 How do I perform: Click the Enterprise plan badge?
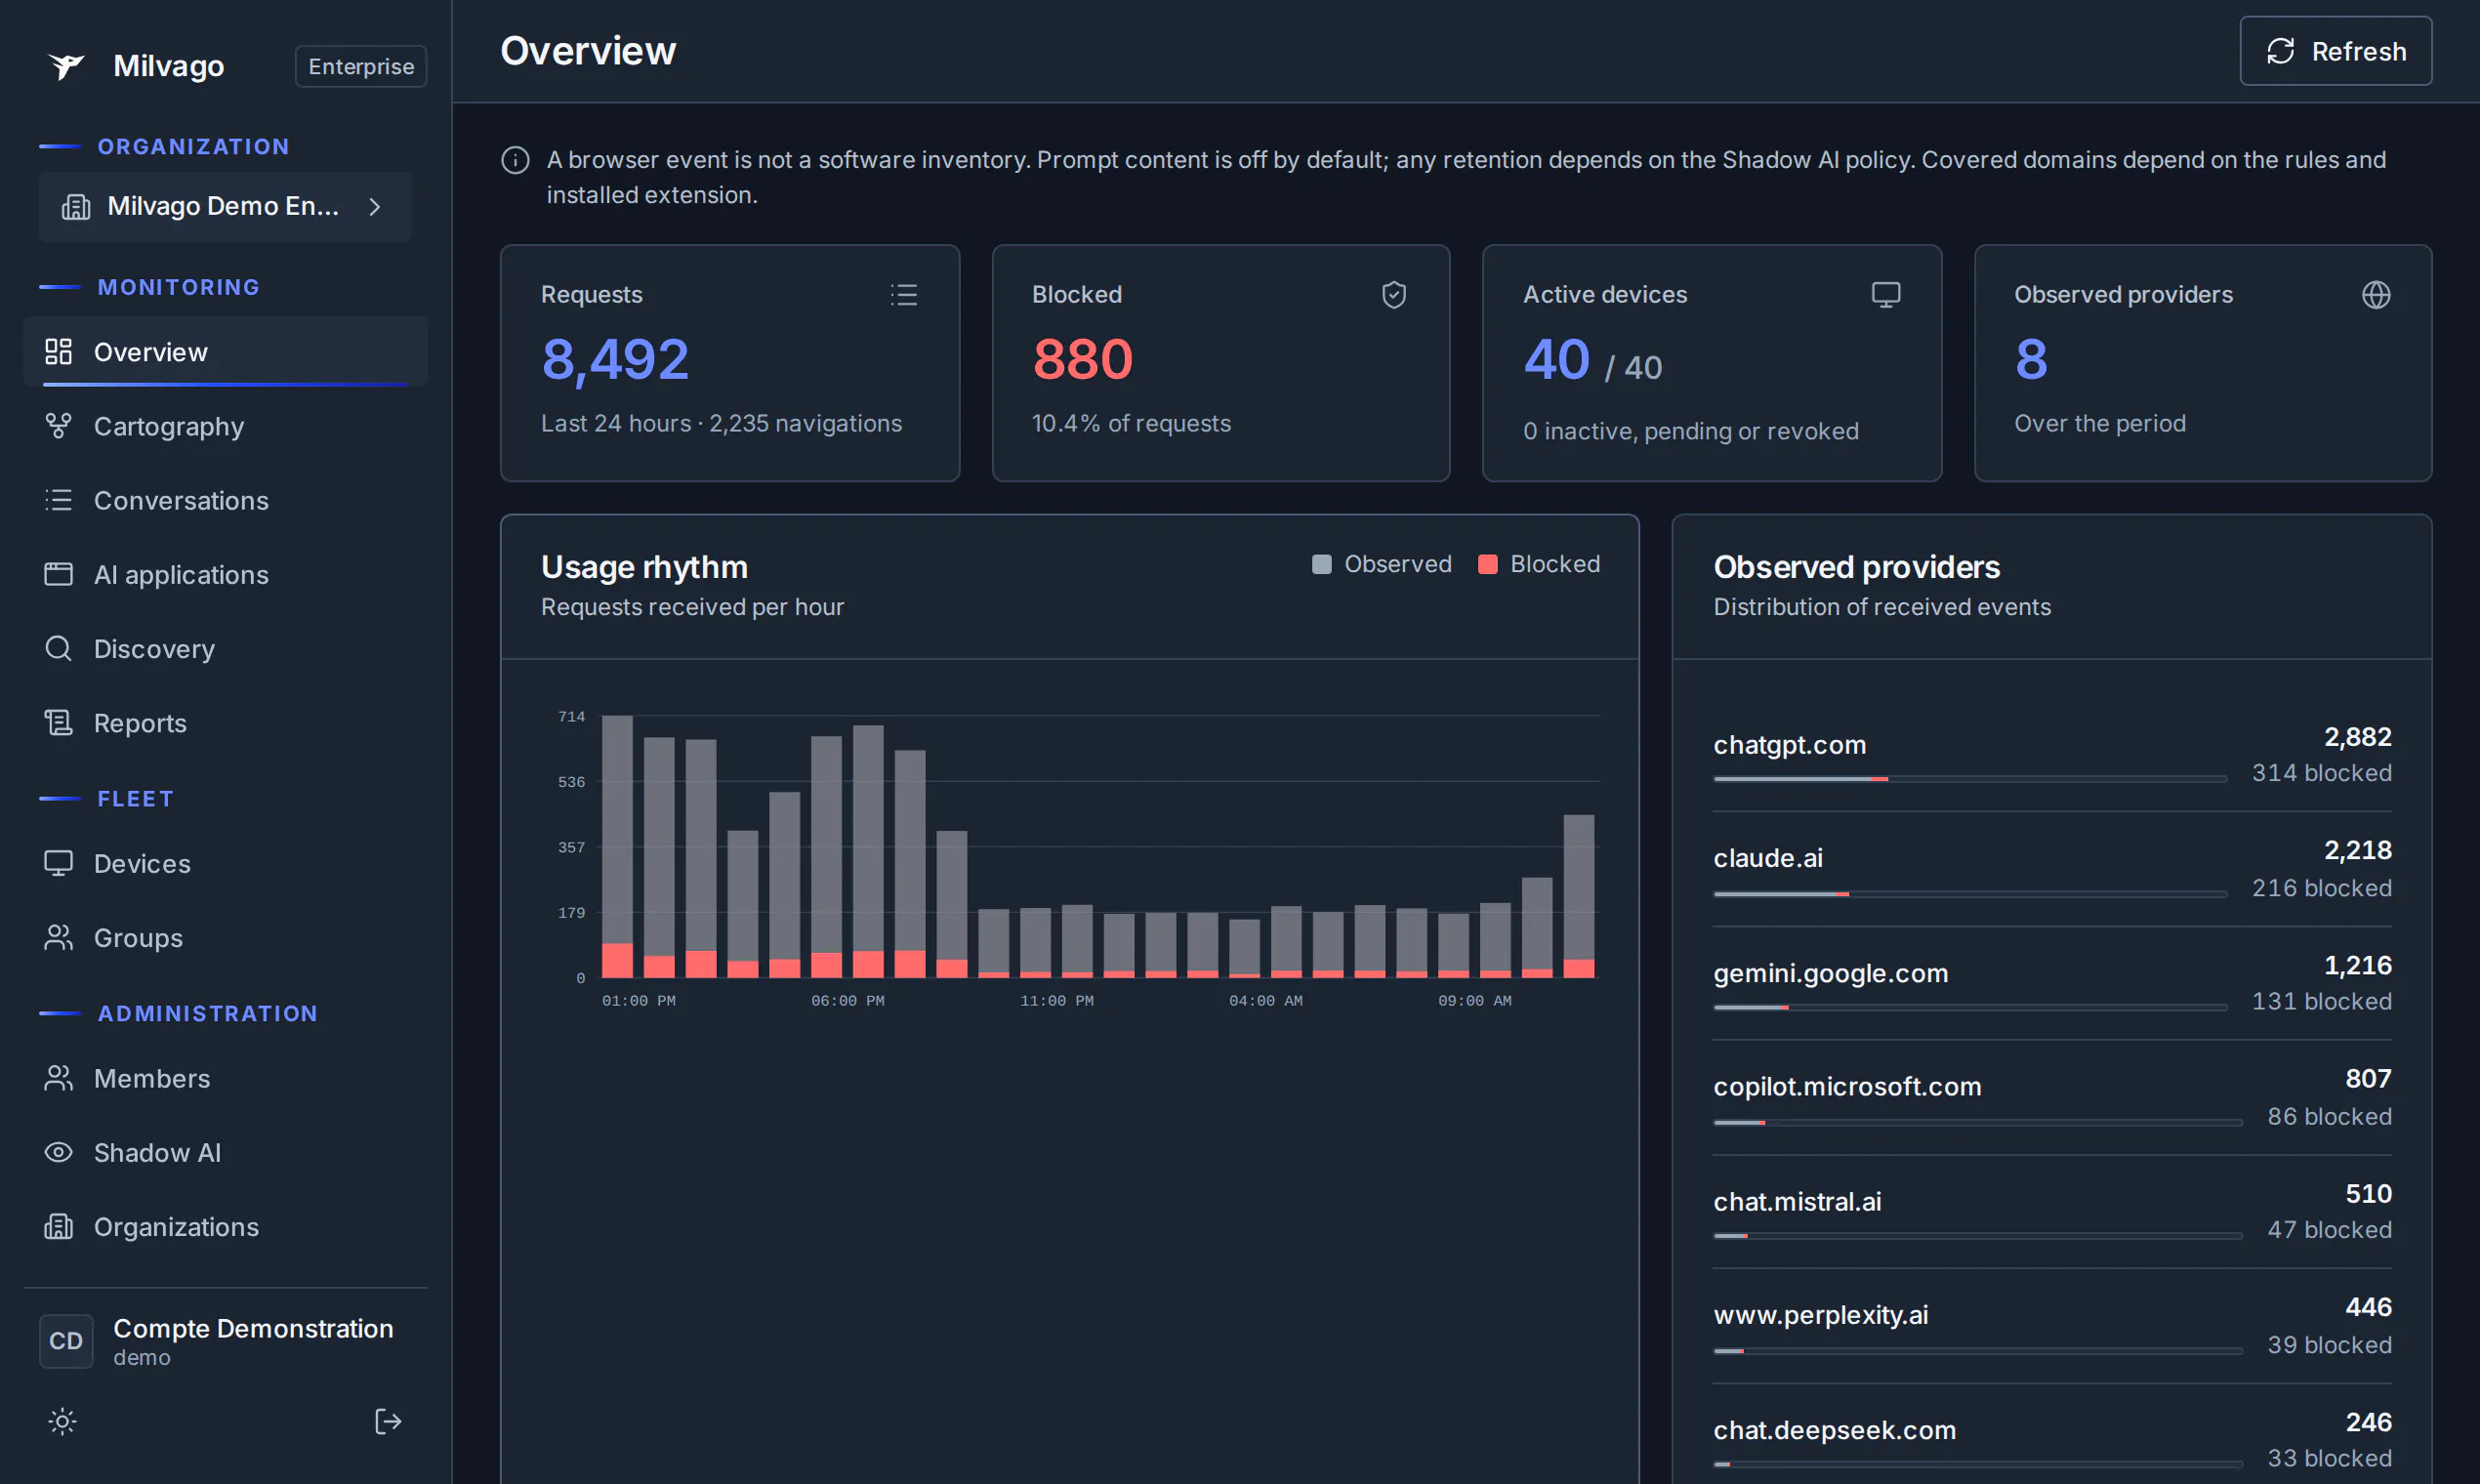[x=361, y=66]
